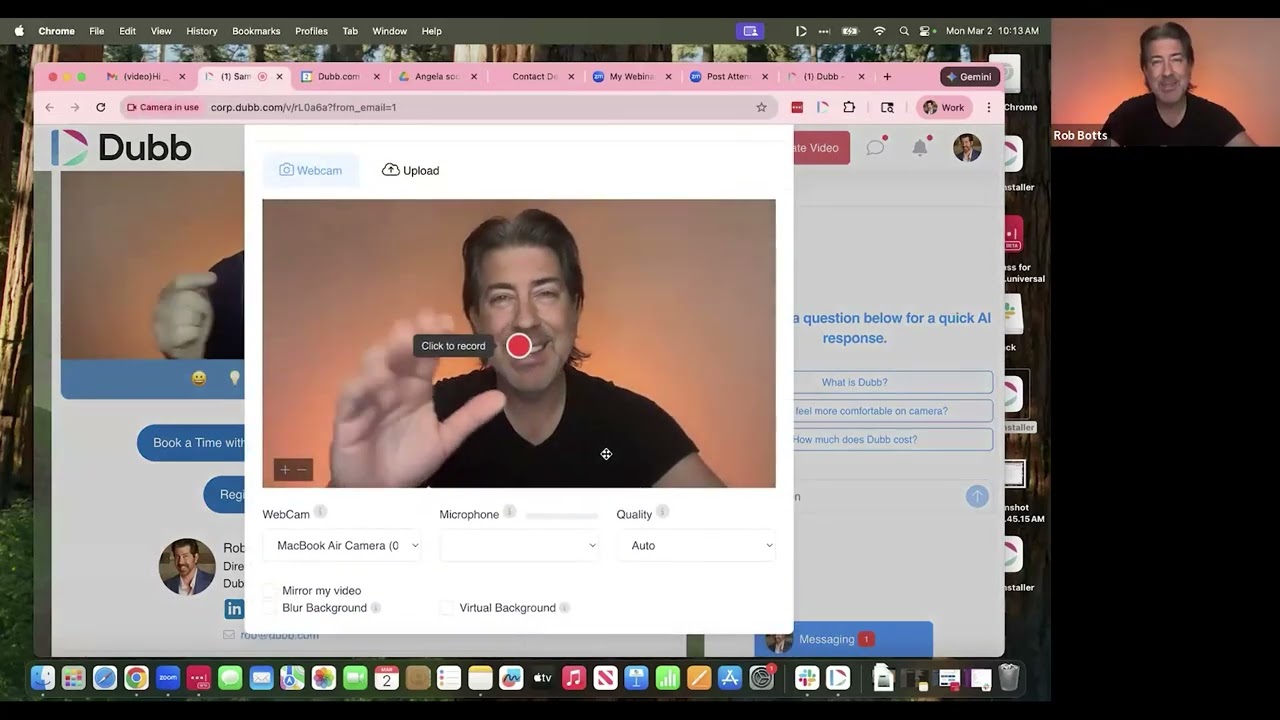Switch to the Post Attendee browser tab
Image resolution: width=1280 pixels, height=720 pixels.
[729, 76]
